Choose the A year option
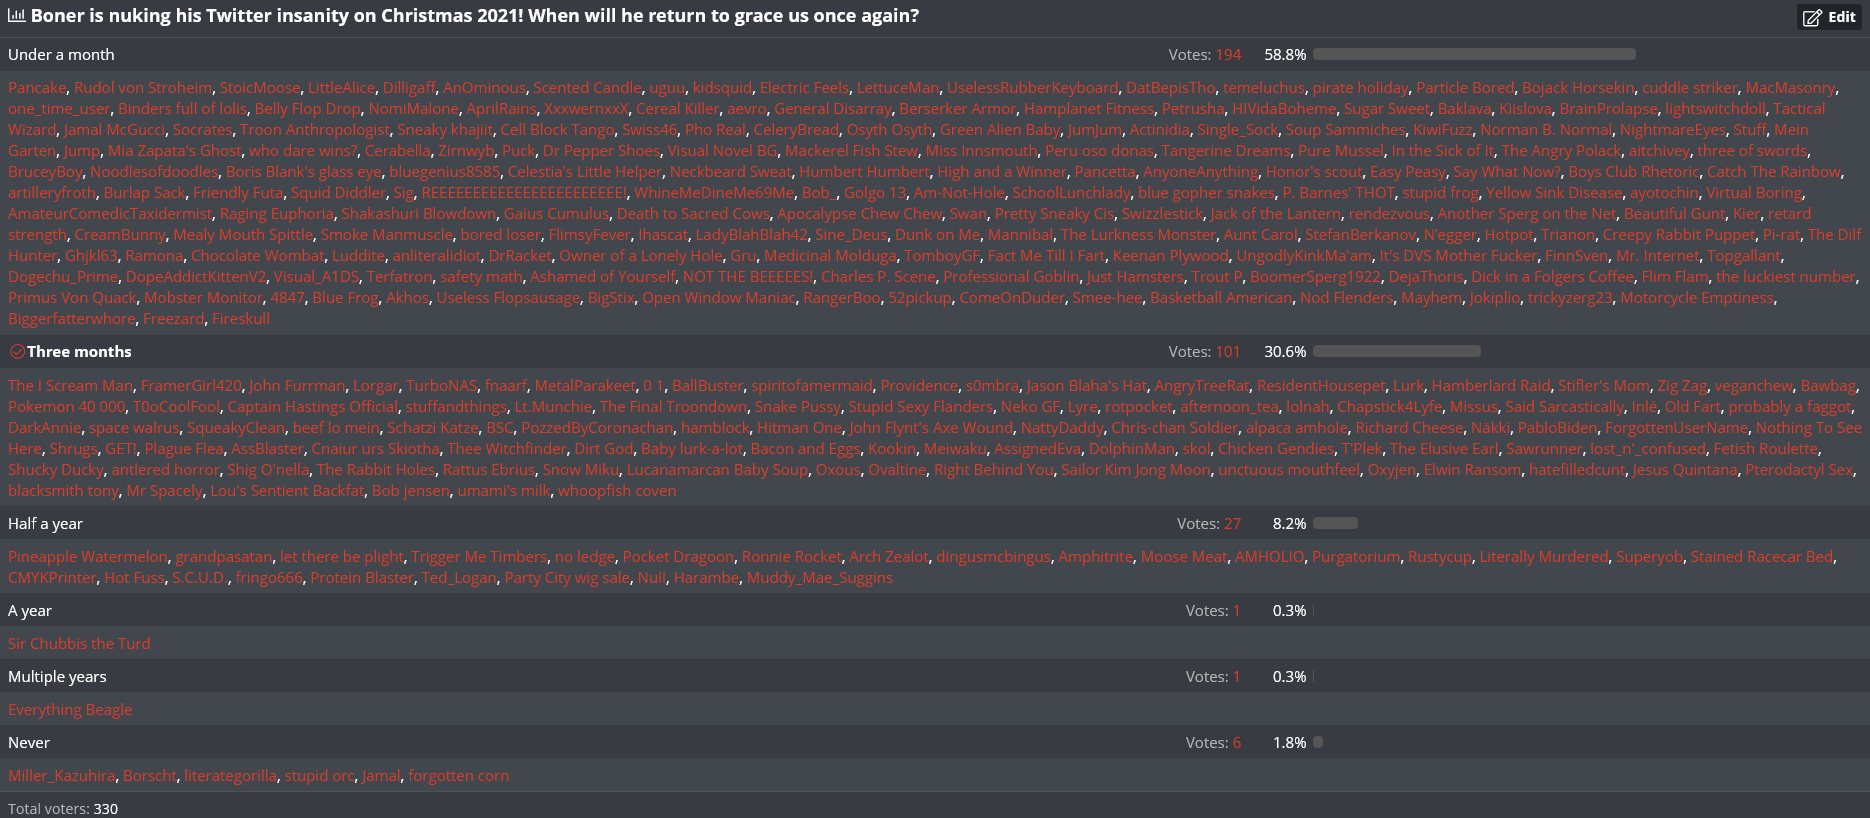The image size is (1870, 818). [x=30, y=611]
